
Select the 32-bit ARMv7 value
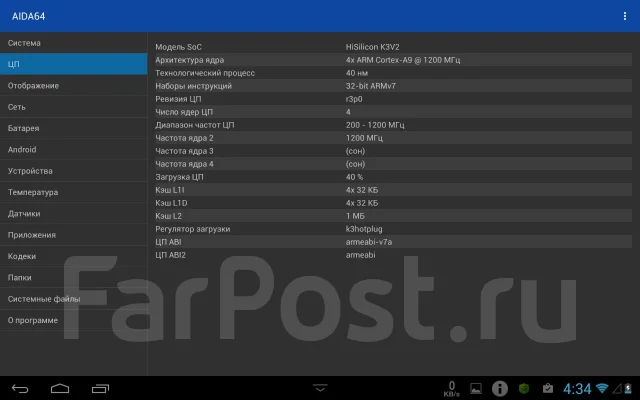tap(371, 86)
